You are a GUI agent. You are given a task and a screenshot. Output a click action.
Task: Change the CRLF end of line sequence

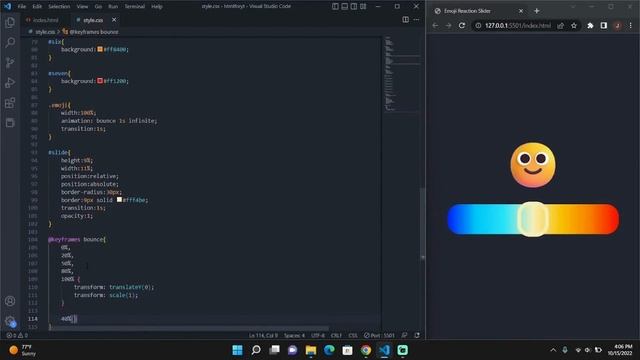[336, 335]
